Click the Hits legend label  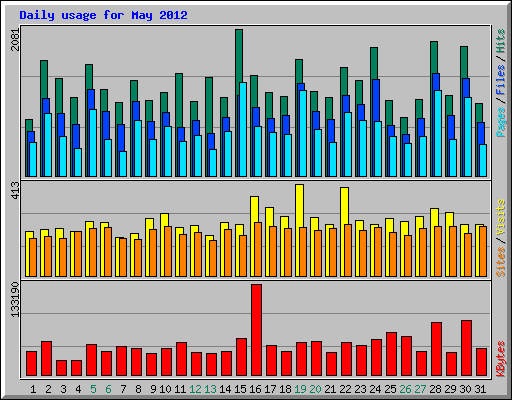(501, 41)
